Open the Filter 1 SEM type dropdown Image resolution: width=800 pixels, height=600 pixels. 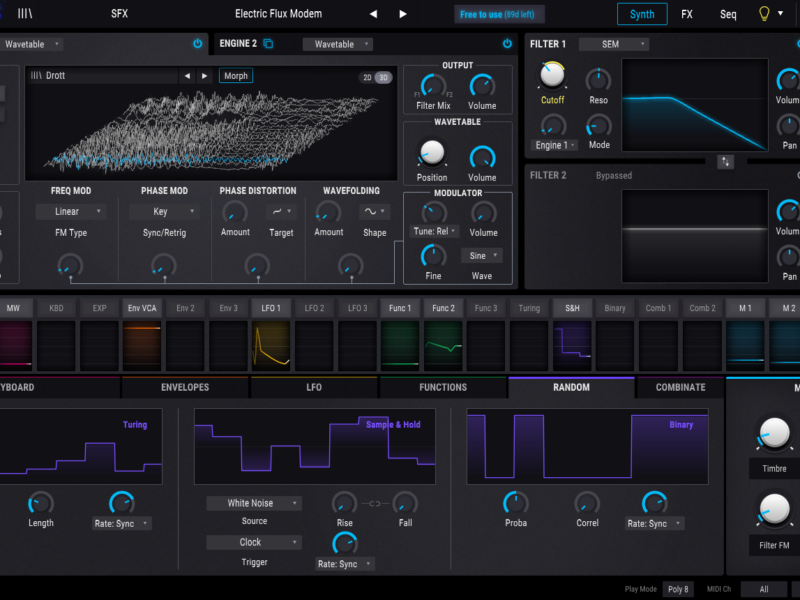tap(612, 44)
